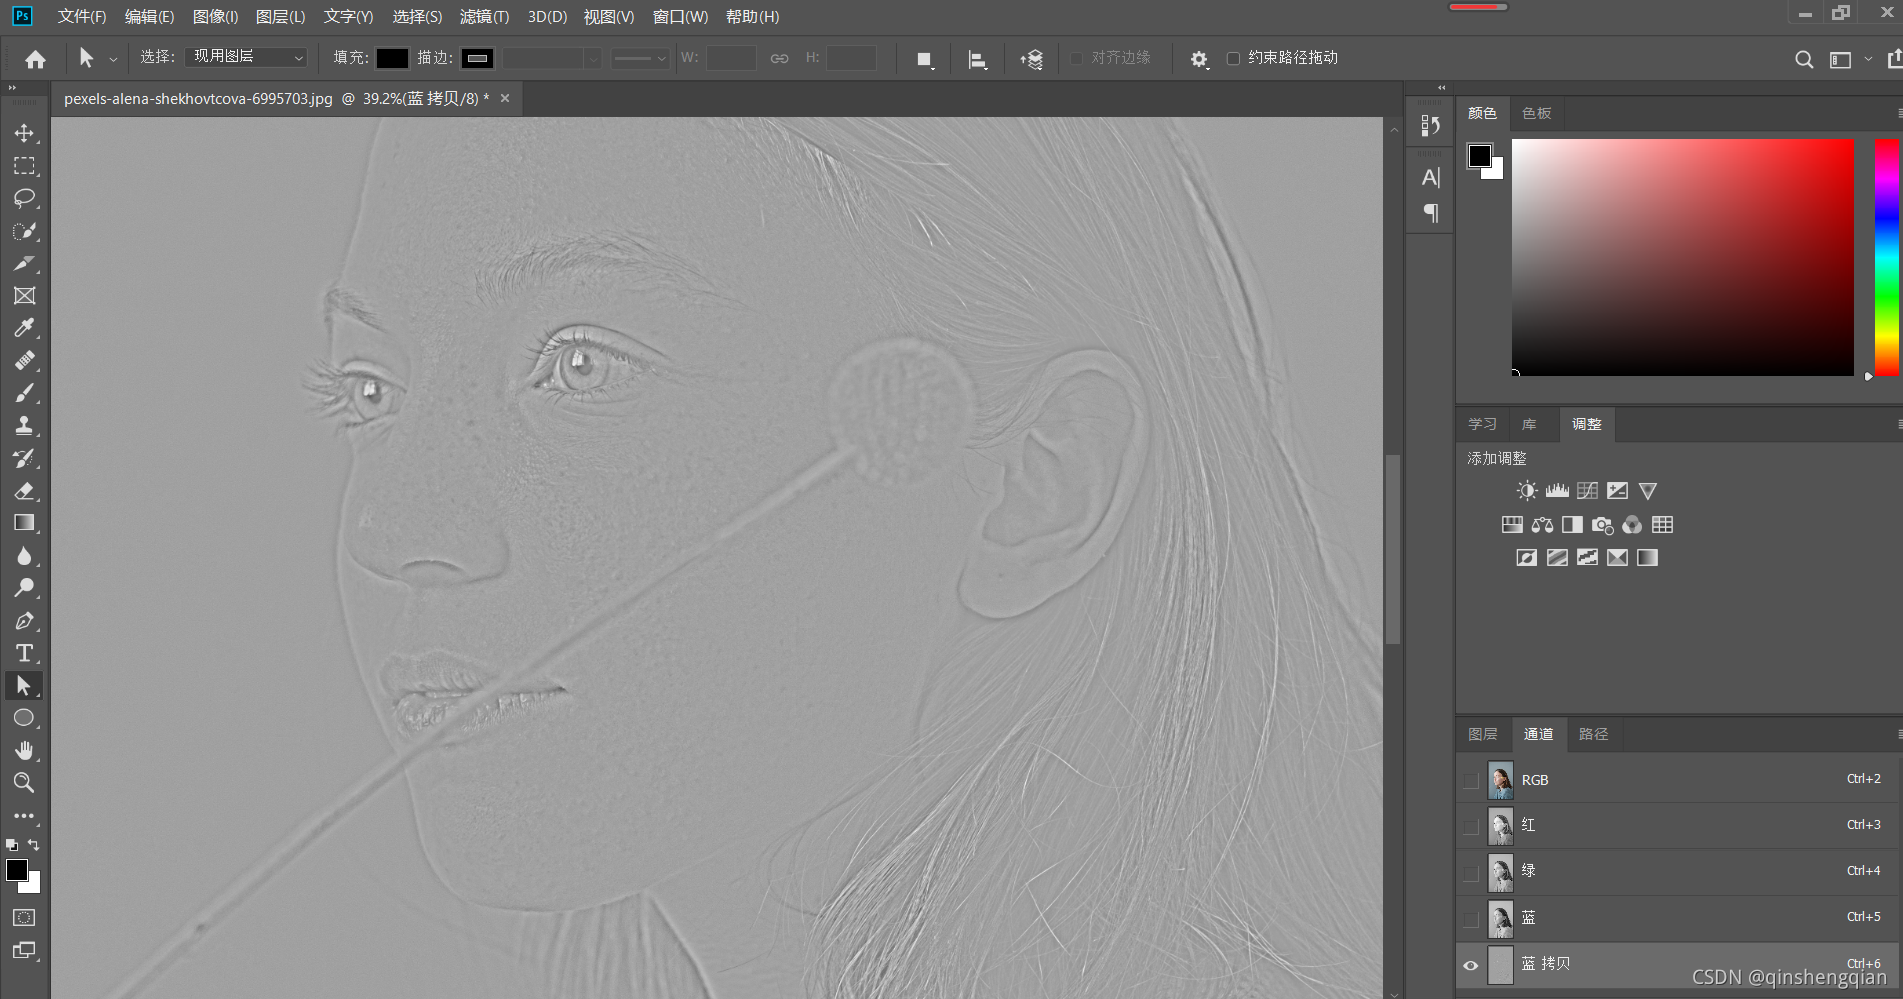Open the 选择 现用图层 dropdown

click(x=246, y=58)
